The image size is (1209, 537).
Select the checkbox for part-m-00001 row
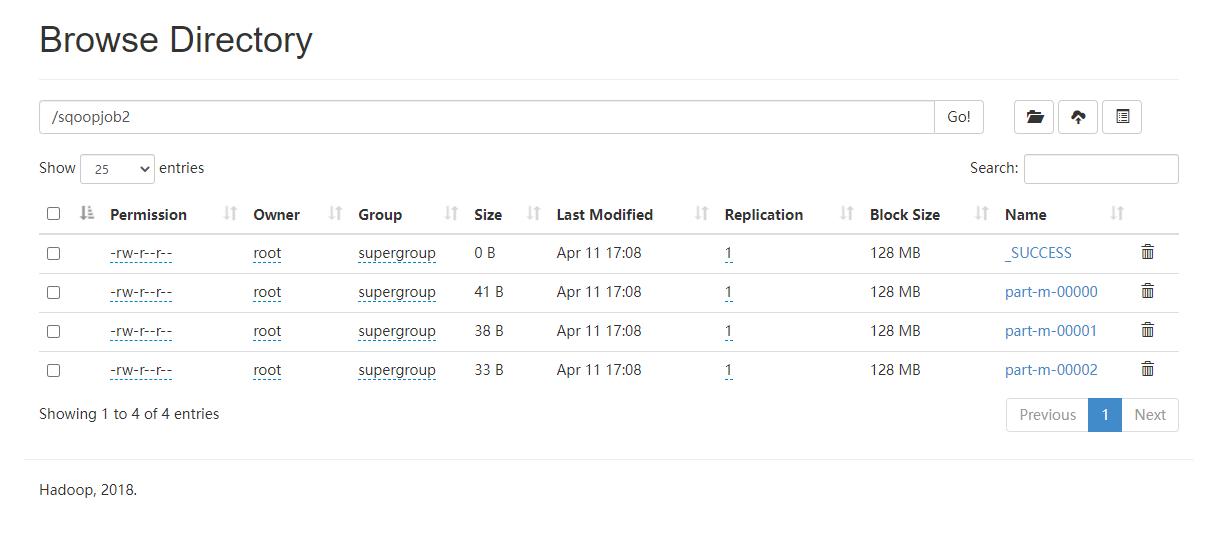click(x=54, y=332)
